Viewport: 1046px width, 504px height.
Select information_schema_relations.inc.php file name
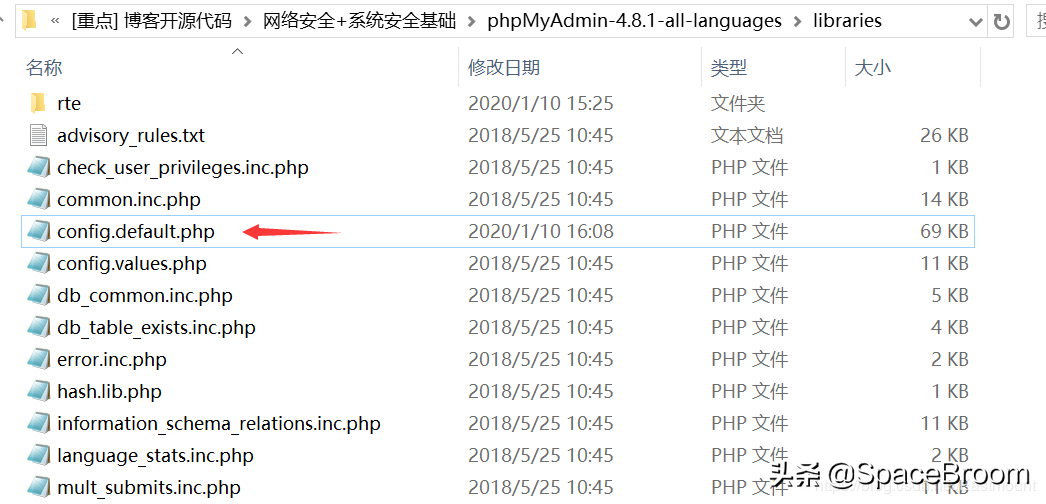[x=219, y=423]
